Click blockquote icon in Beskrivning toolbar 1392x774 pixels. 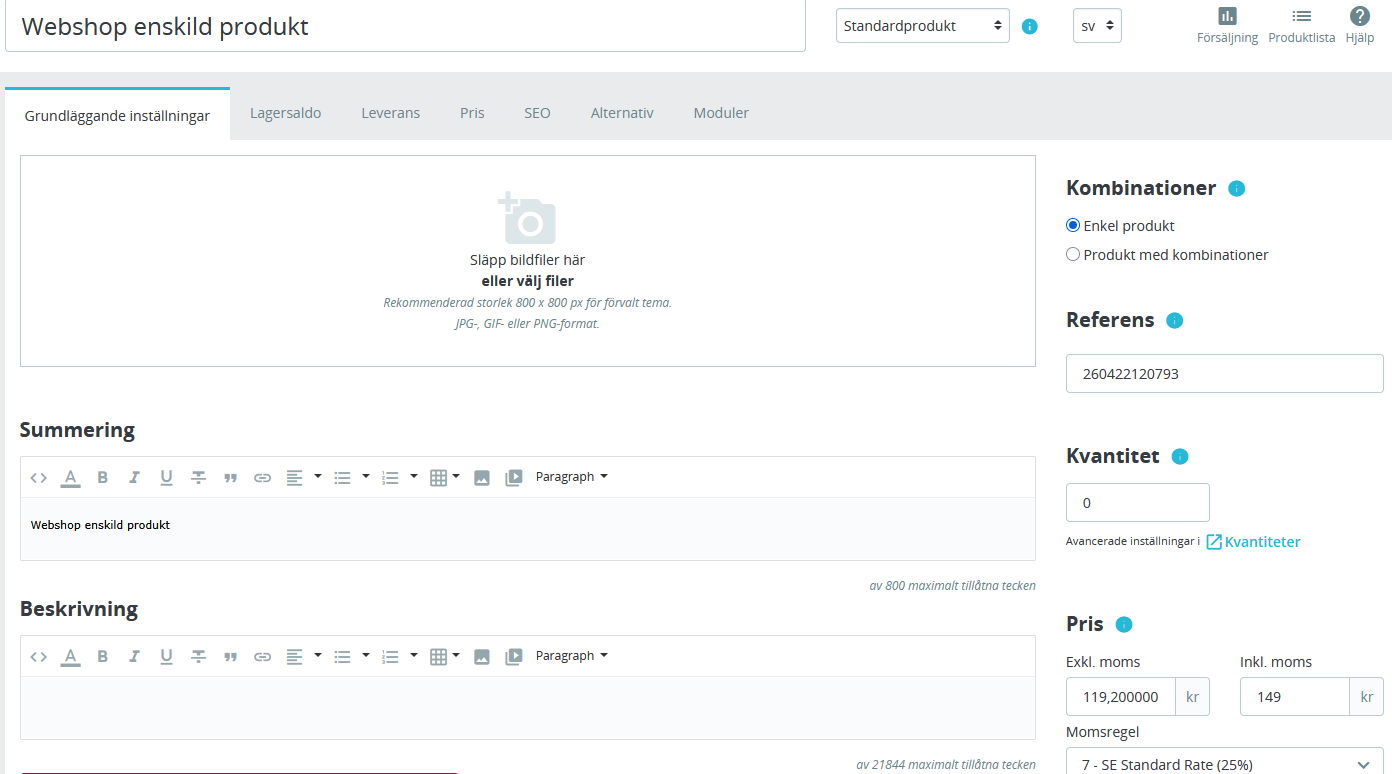click(230, 657)
